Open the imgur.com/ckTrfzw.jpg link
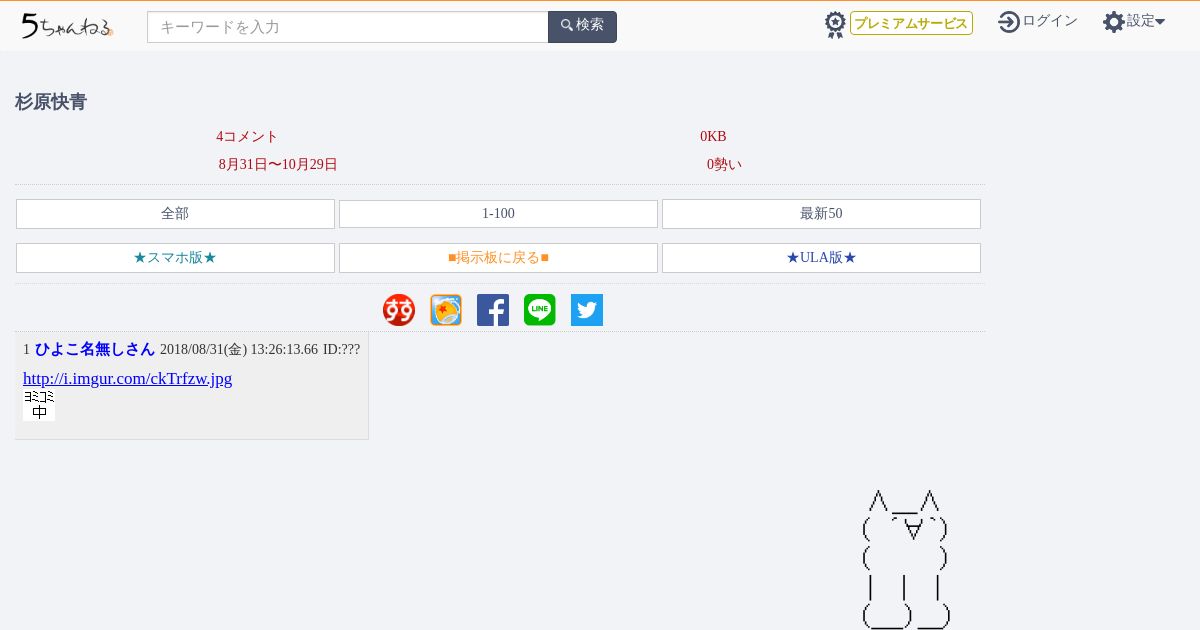 point(127,379)
